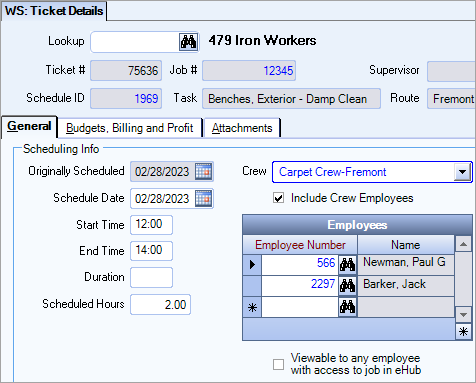Toggle the Include Crew Employees checkbox

(278, 198)
